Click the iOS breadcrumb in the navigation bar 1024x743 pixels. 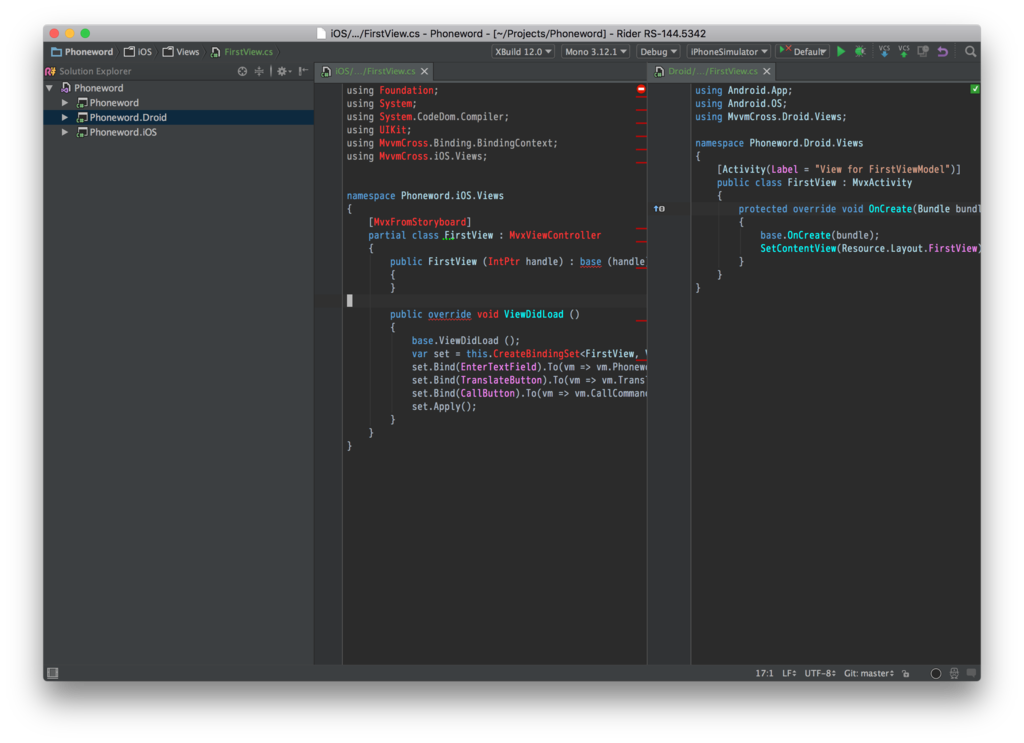point(138,52)
